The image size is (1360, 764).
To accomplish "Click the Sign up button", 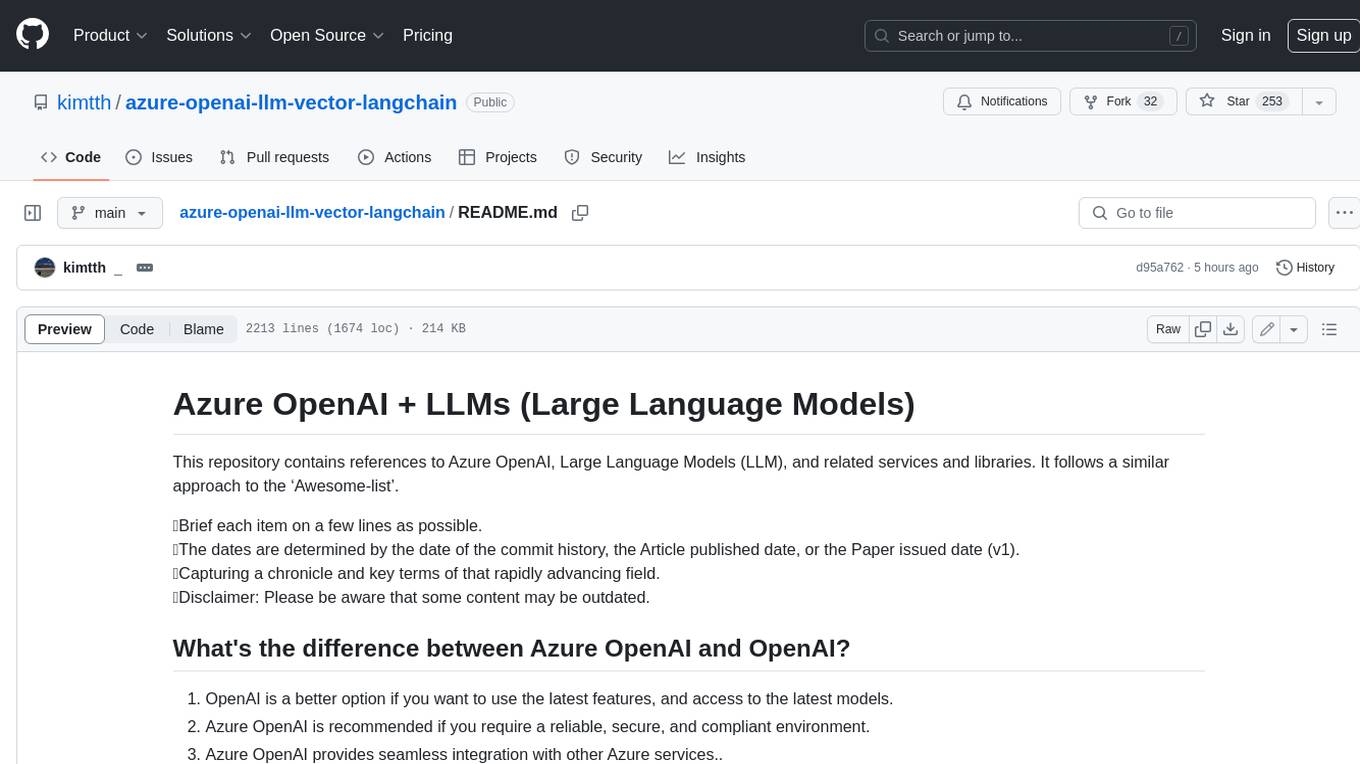I will click(x=1323, y=35).
